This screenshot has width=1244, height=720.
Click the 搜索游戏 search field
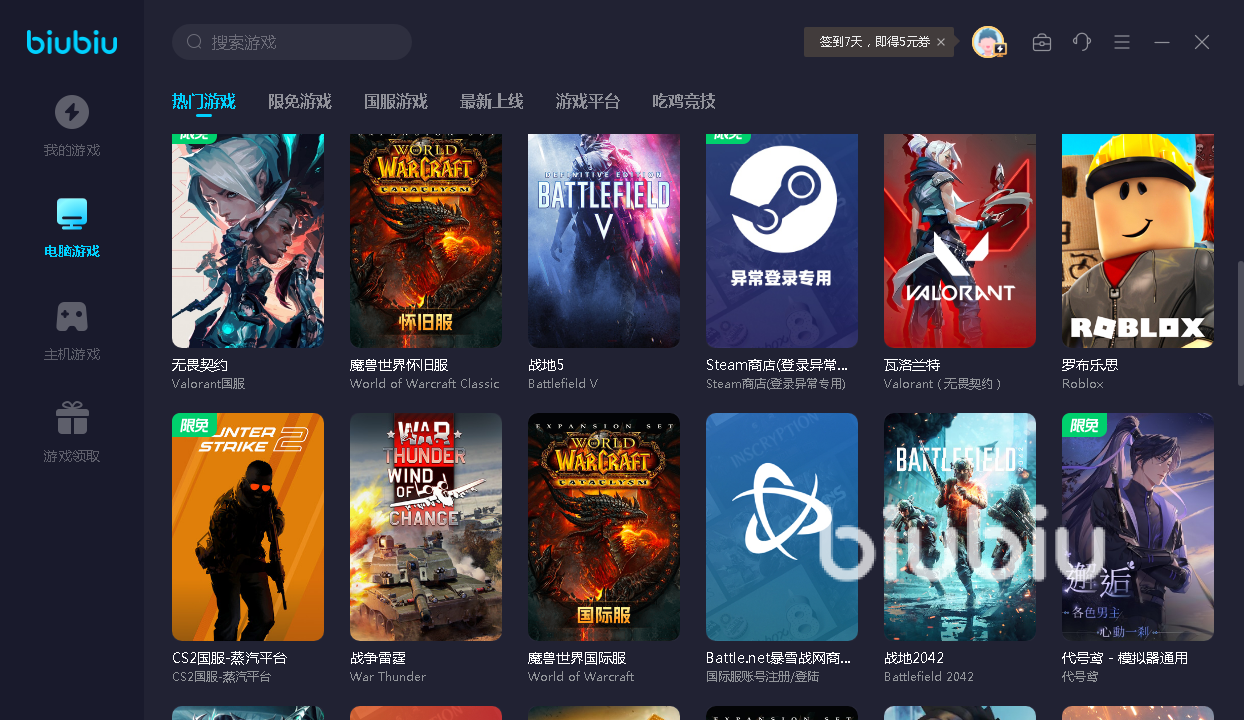coord(300,42)
